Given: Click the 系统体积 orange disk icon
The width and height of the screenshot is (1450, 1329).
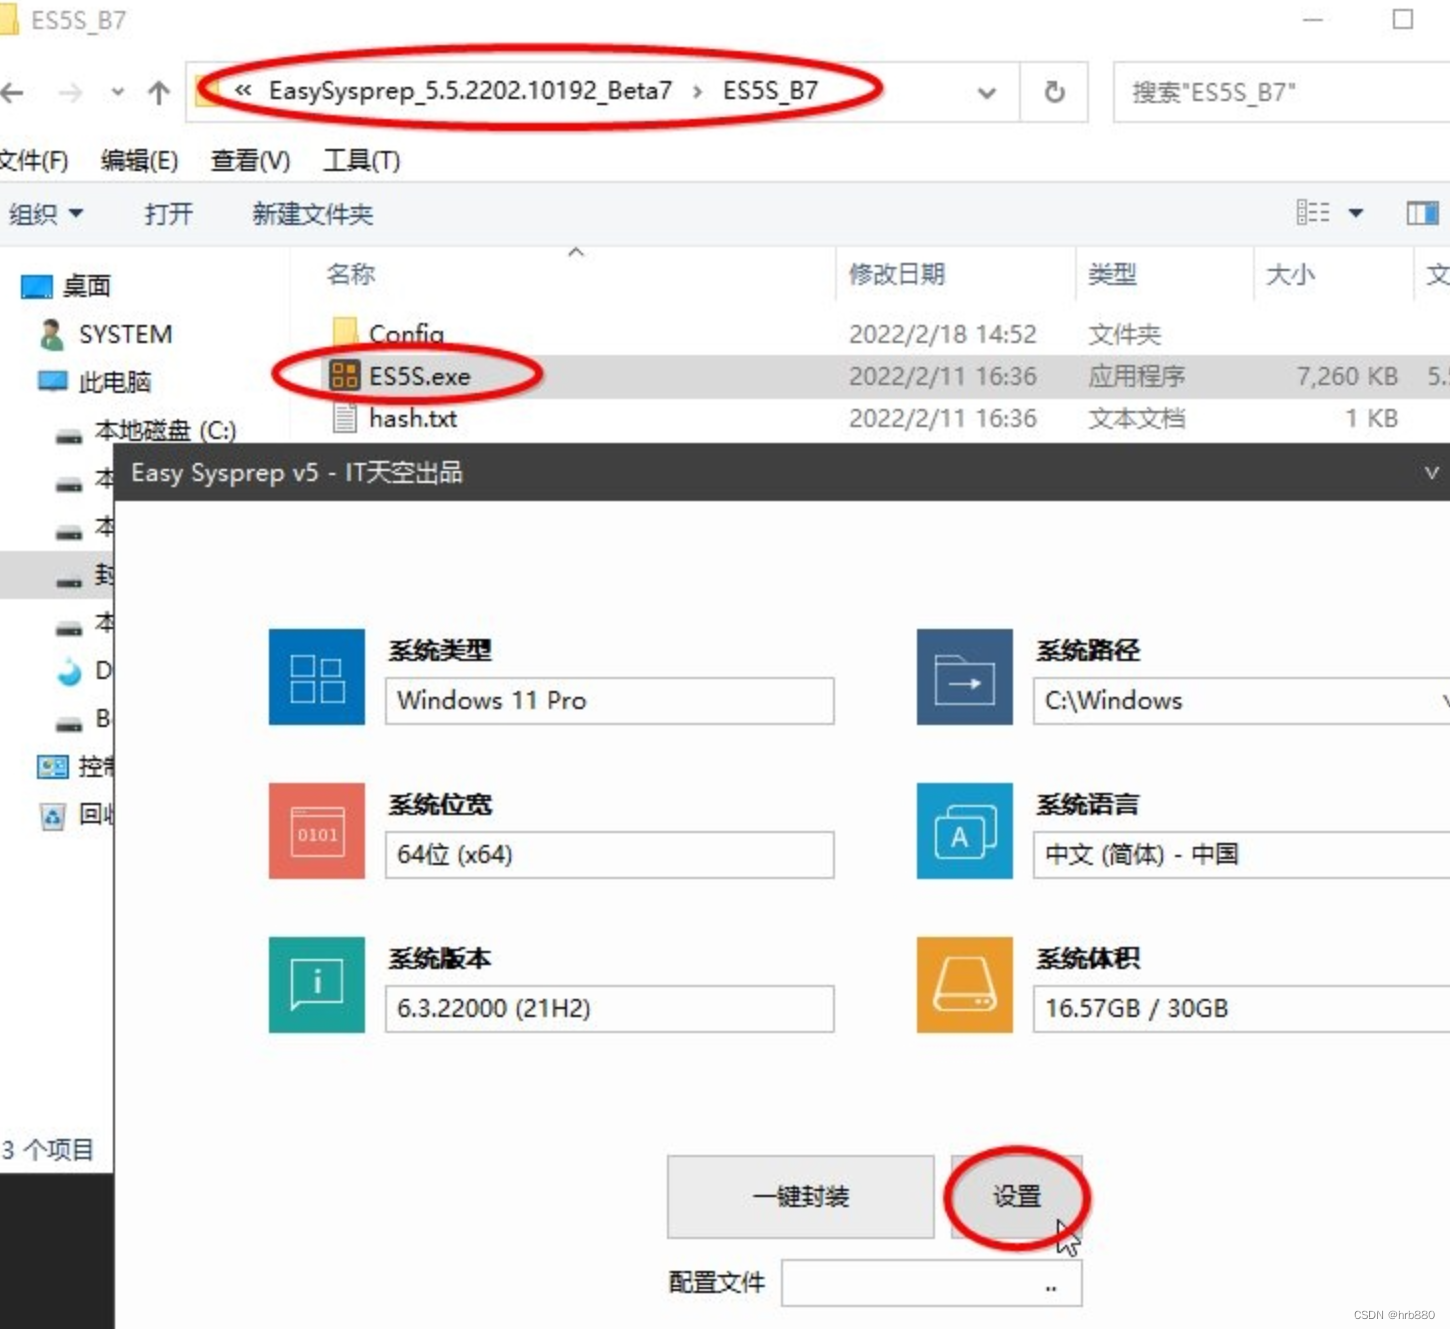Looking at the screenshot, I should [965, 985].
